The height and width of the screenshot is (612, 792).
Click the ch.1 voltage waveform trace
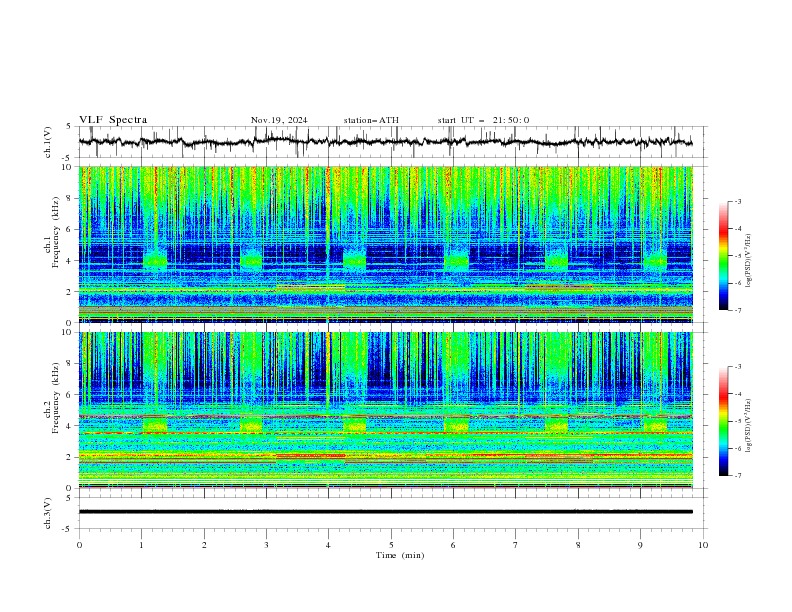point(386,142)
